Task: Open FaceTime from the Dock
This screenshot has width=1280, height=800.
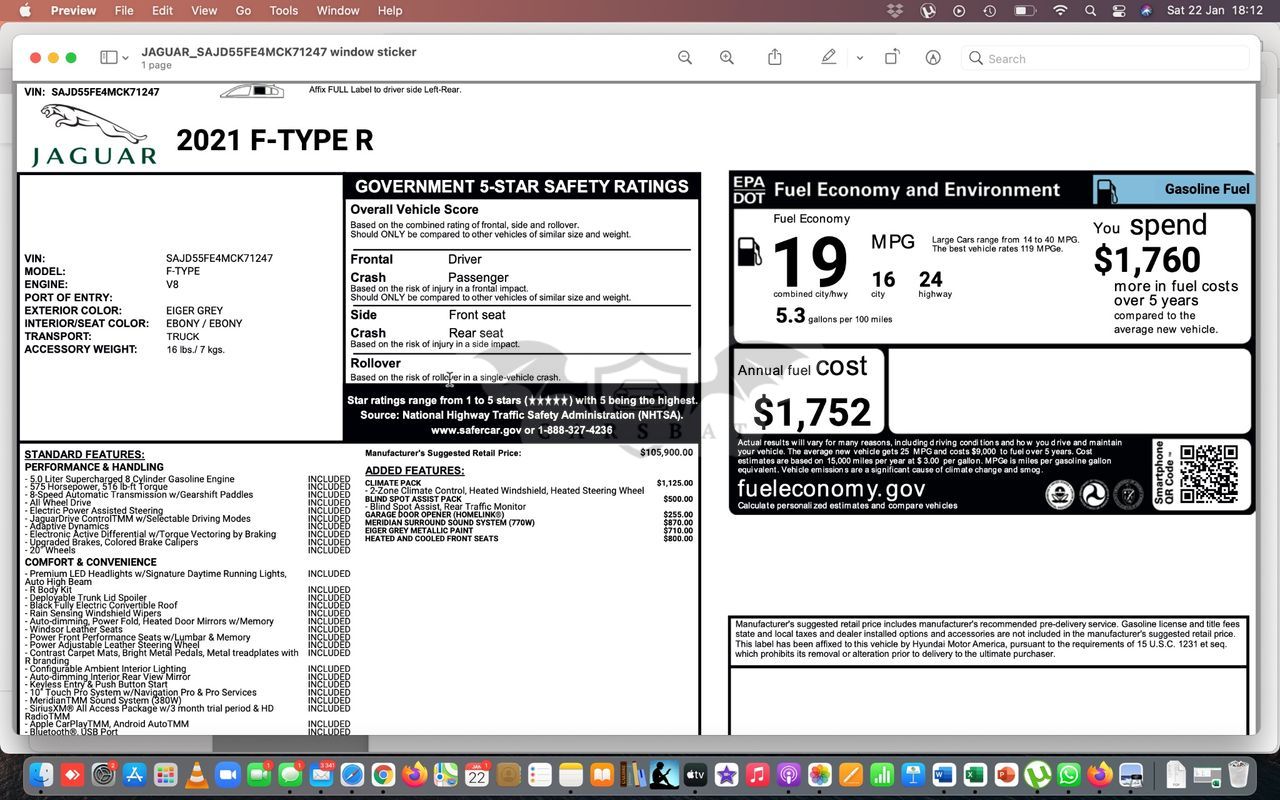Action: pos(259,775)
